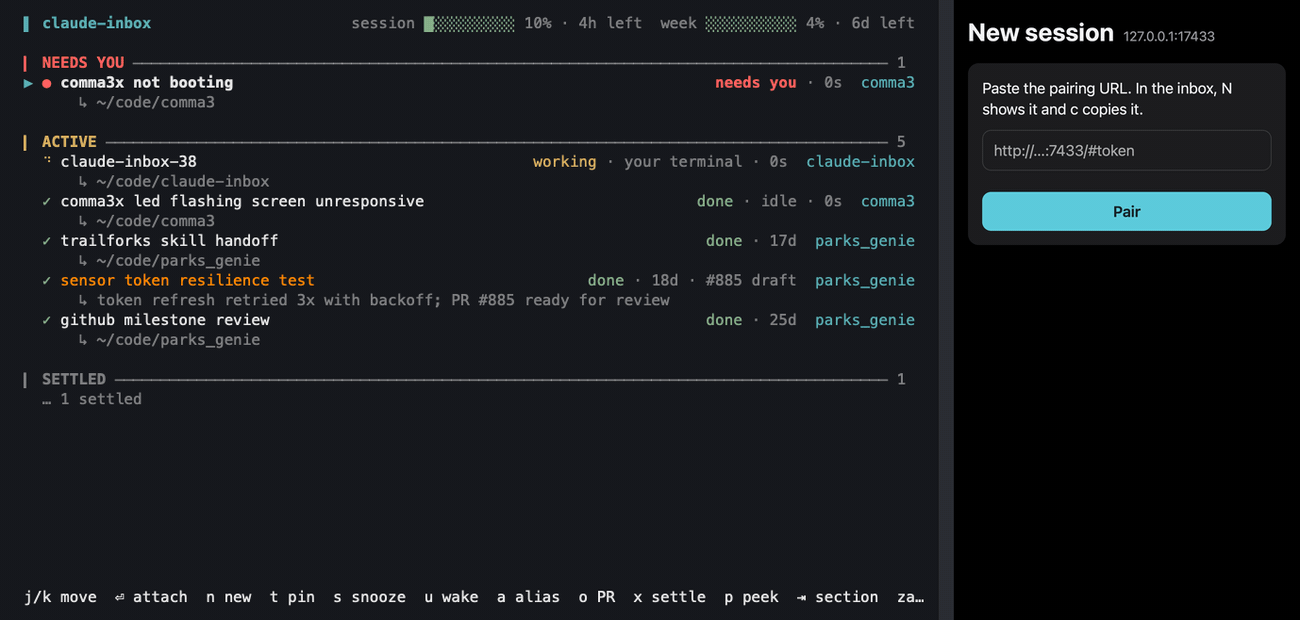Click the spinner icon beside claude-inbox-38
Screen dimensions: 1300x620
(x=47, y=160)
